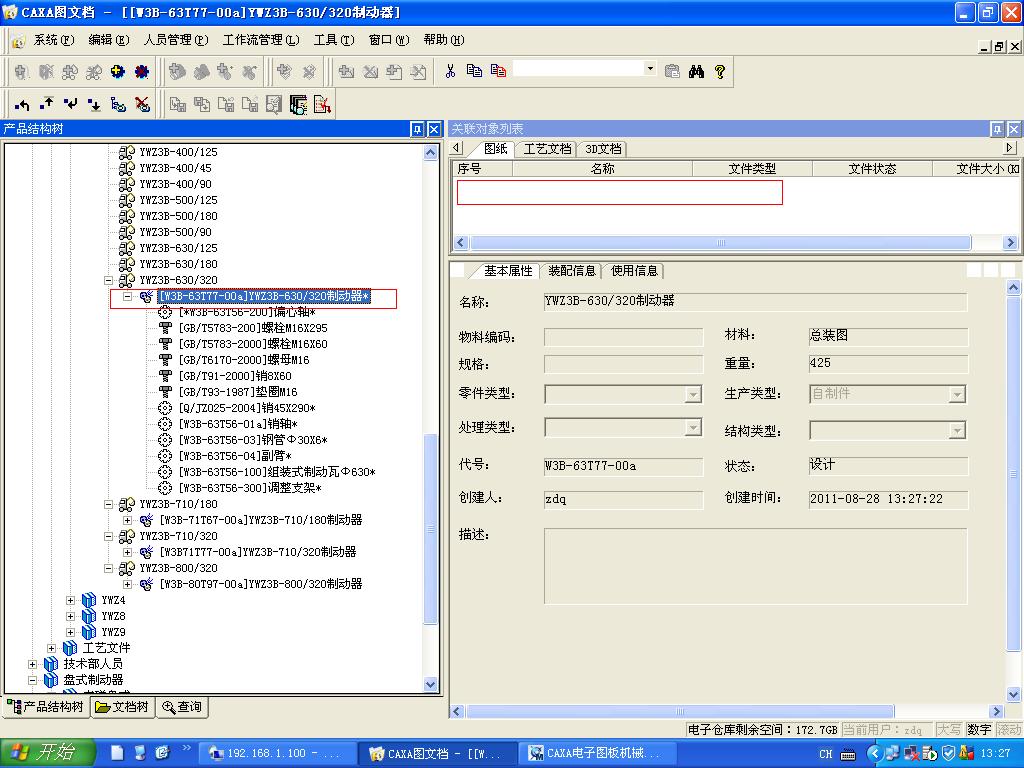Screen dimensions: 1024x768
Task: Open the 零件类型 dropdown
Action: pyautogui.click(x=693, y=394)
